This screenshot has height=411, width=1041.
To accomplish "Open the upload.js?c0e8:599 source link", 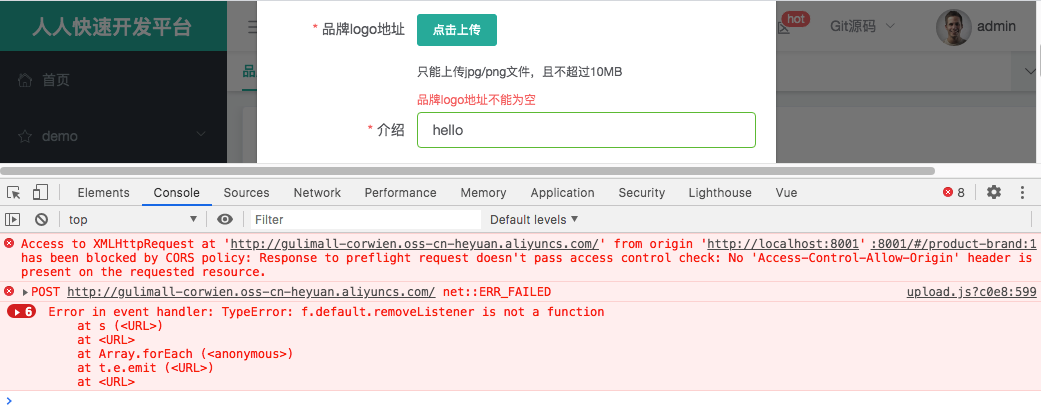I will tap(971, 292).
